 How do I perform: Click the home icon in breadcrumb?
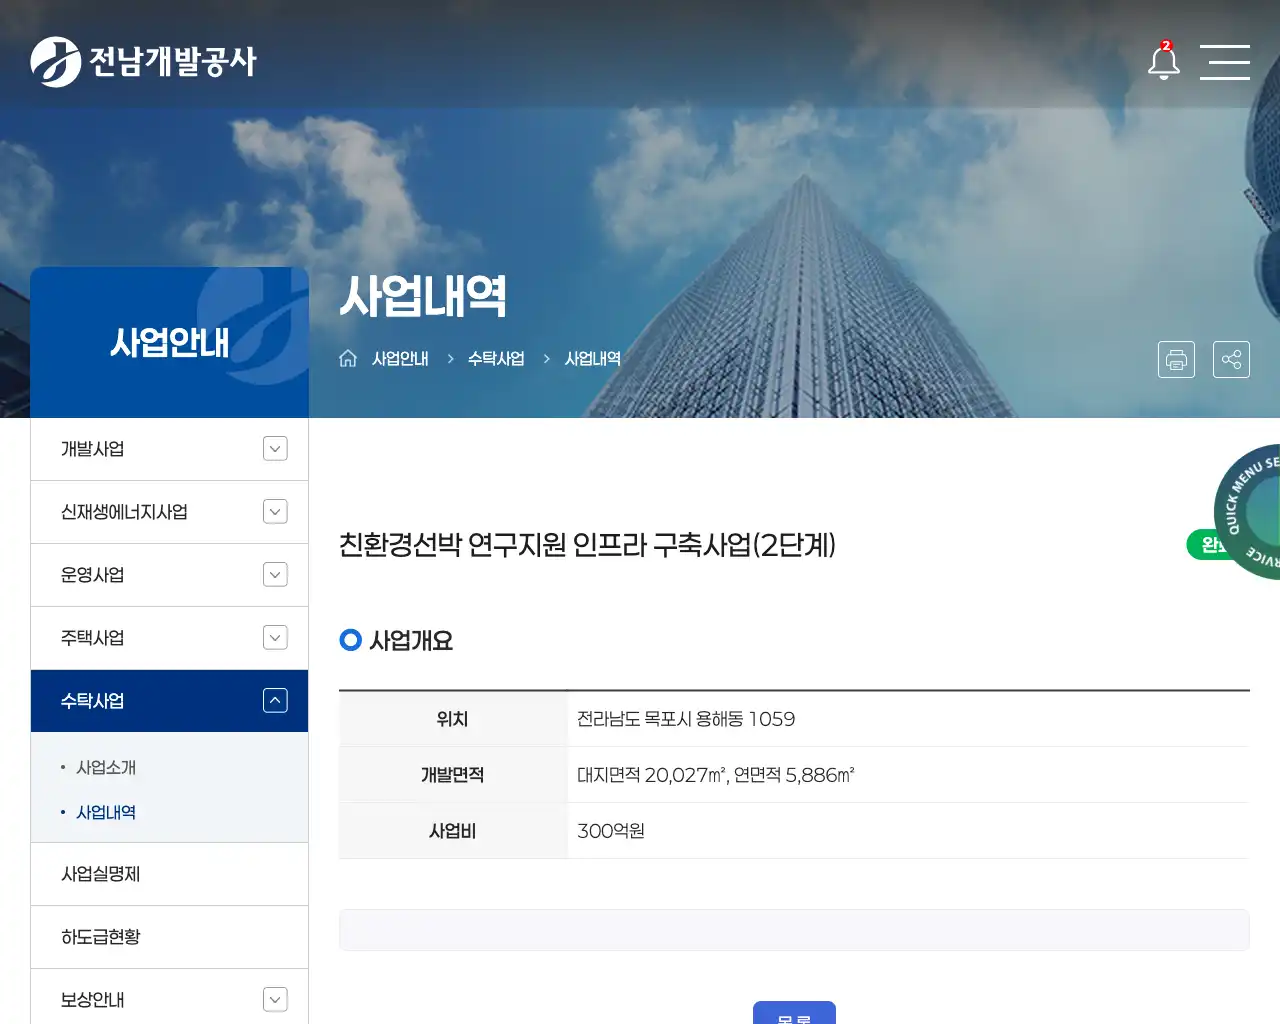(x=348, y=358)
